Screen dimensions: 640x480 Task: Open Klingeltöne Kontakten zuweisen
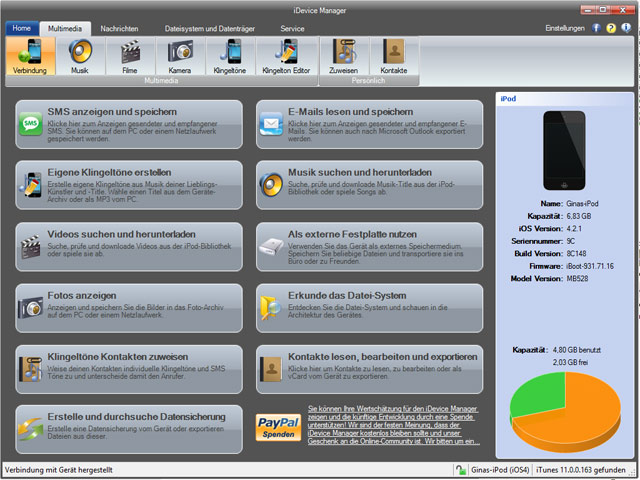tap(129, 369)
